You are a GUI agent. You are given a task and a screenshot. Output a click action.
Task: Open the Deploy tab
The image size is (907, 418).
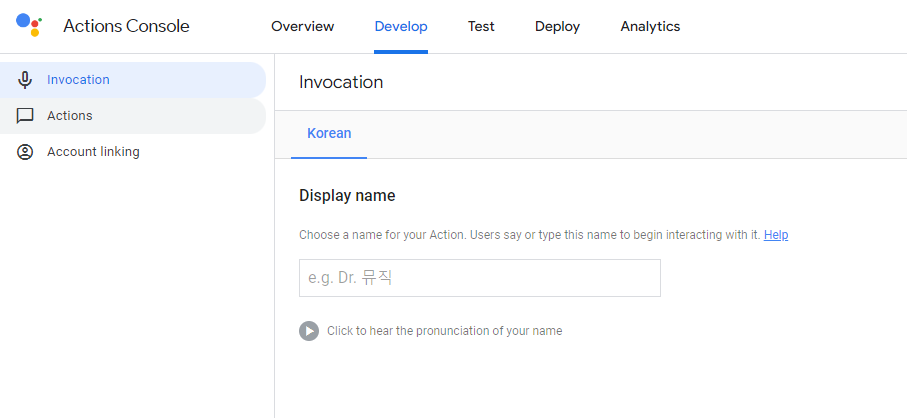click(x=558, y=27)
